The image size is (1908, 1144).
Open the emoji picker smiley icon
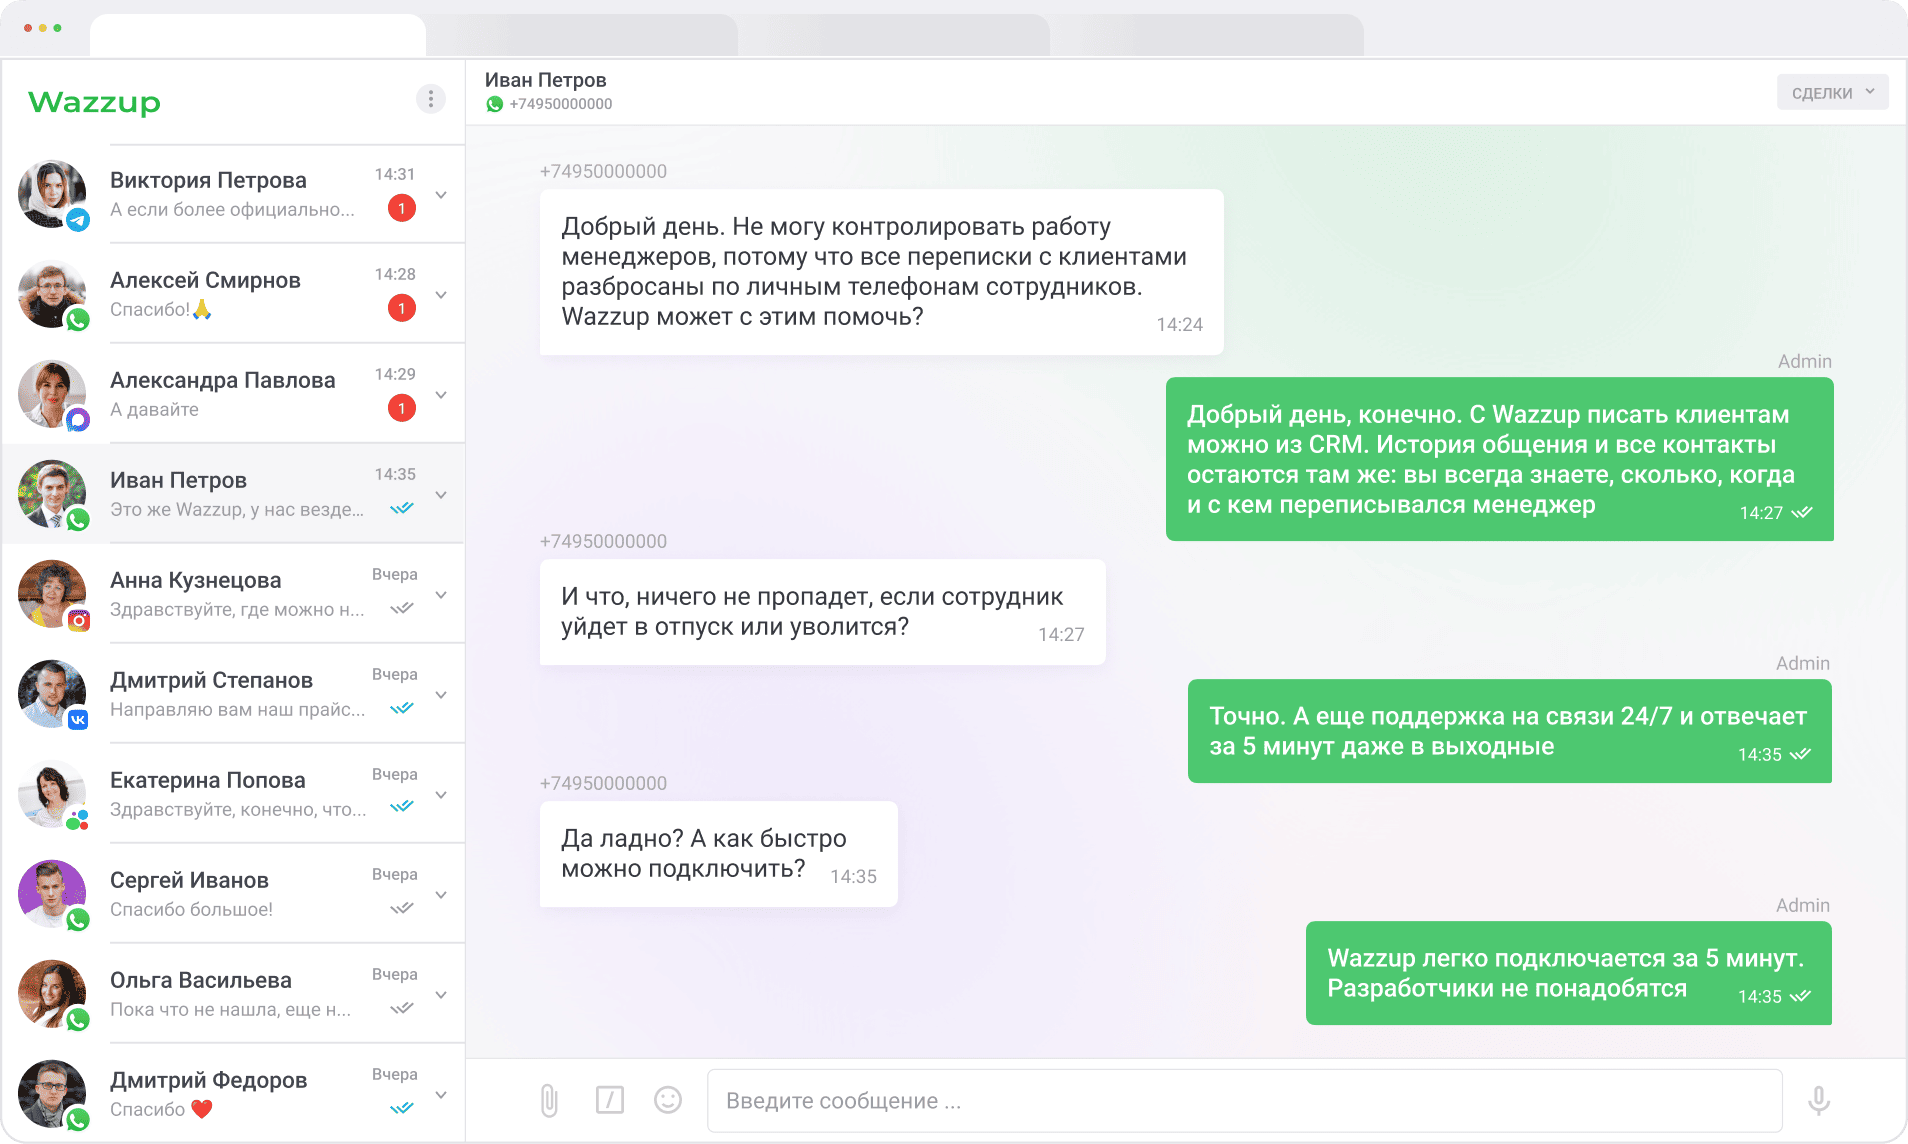click(x=667, y=1100)
